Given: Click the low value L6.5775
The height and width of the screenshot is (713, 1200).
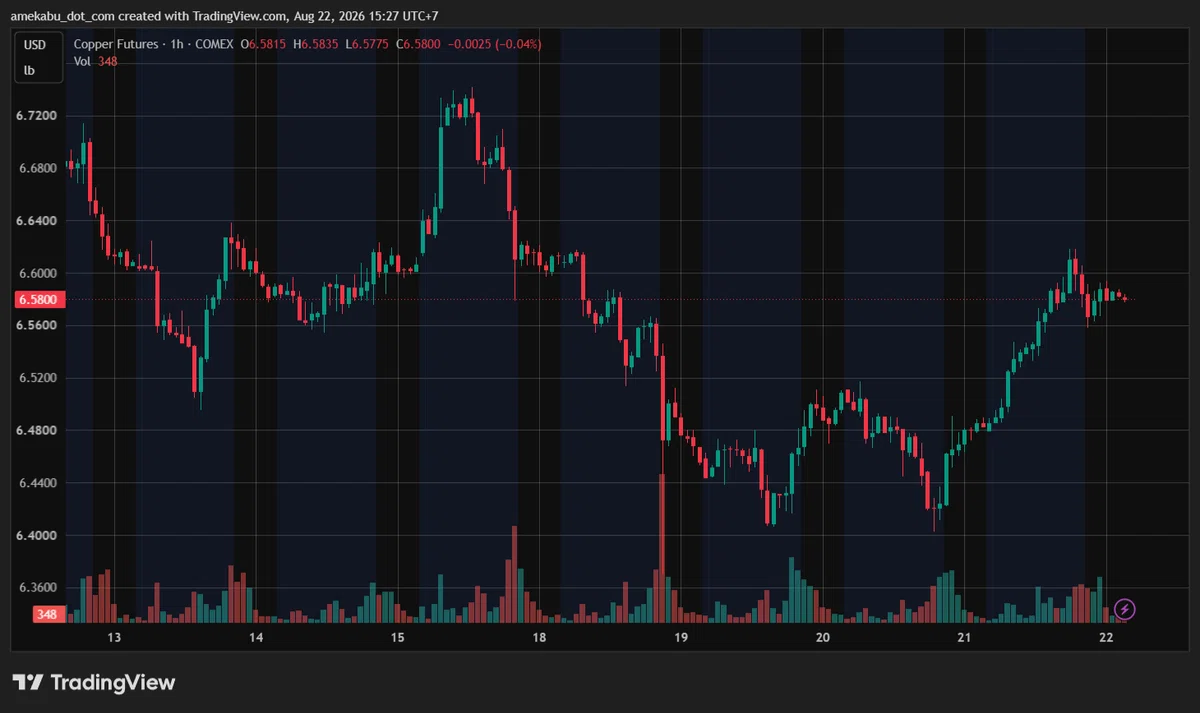Looking at the screenshot, I should [x=365, y=45].
